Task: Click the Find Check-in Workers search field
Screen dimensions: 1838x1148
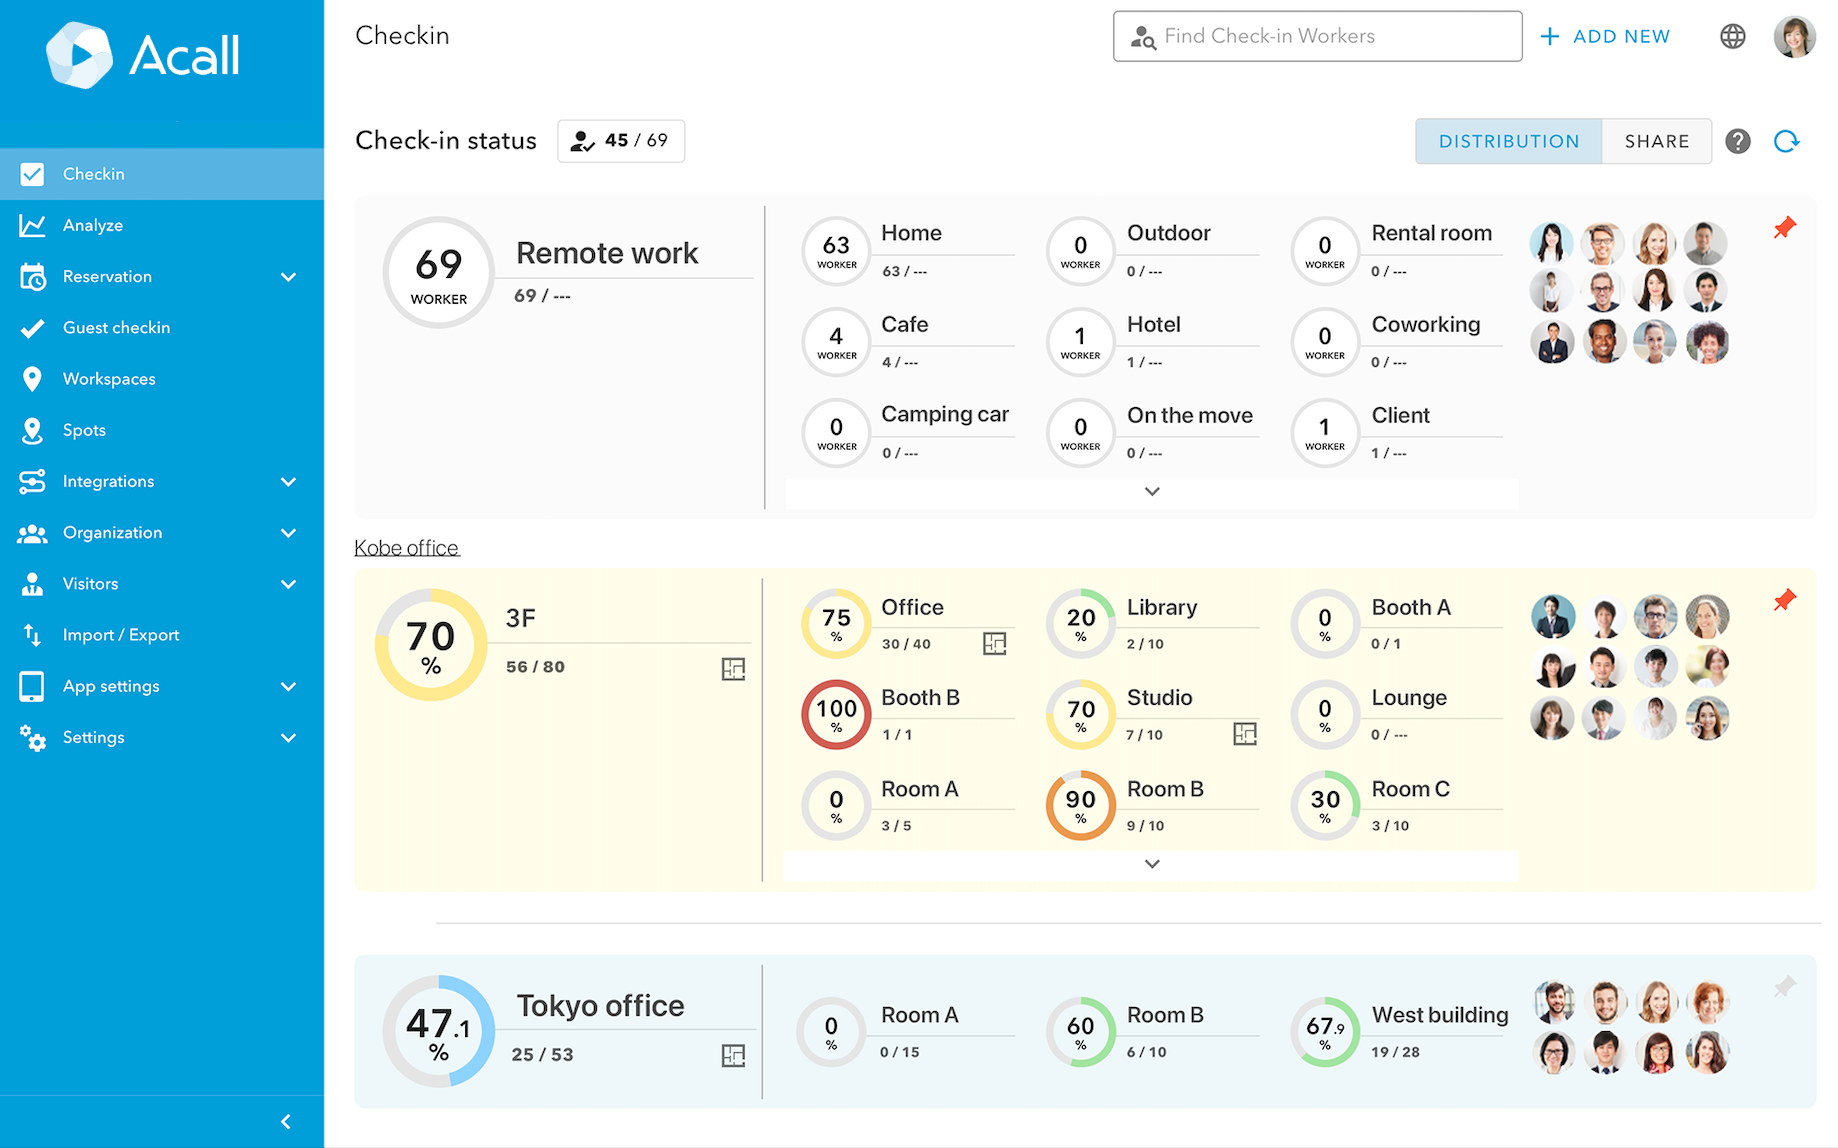Action: tap(1317, 37)
